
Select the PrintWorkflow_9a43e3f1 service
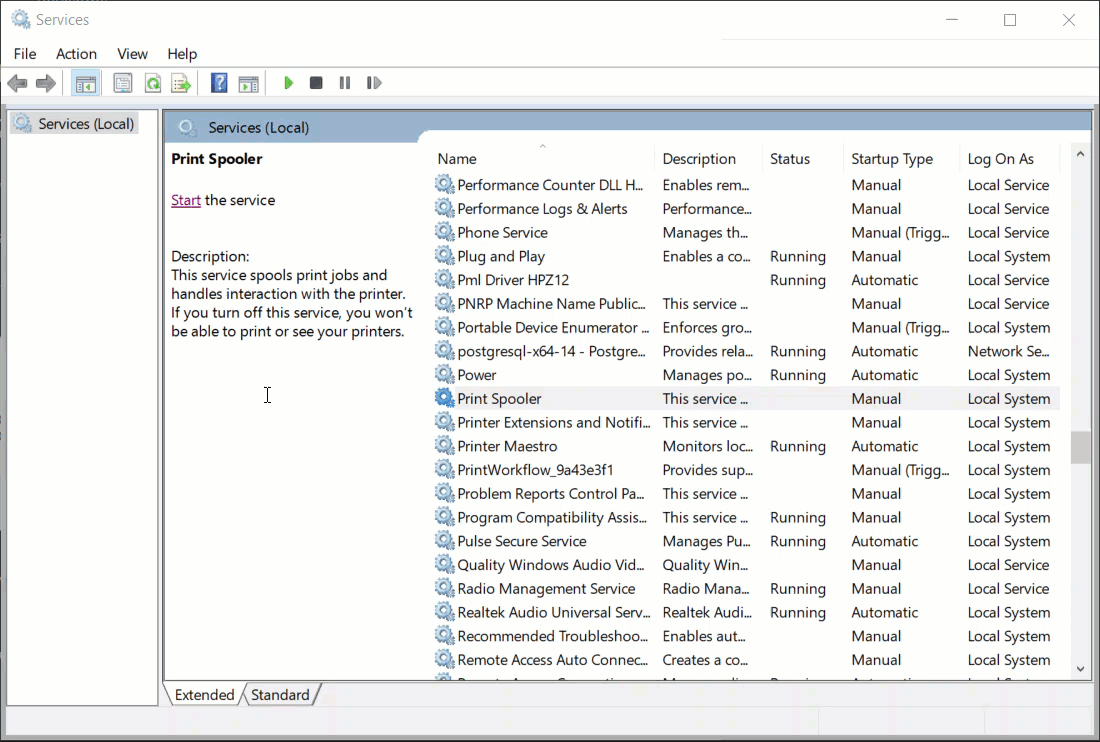pyautogui.click(x=746, y=470)
